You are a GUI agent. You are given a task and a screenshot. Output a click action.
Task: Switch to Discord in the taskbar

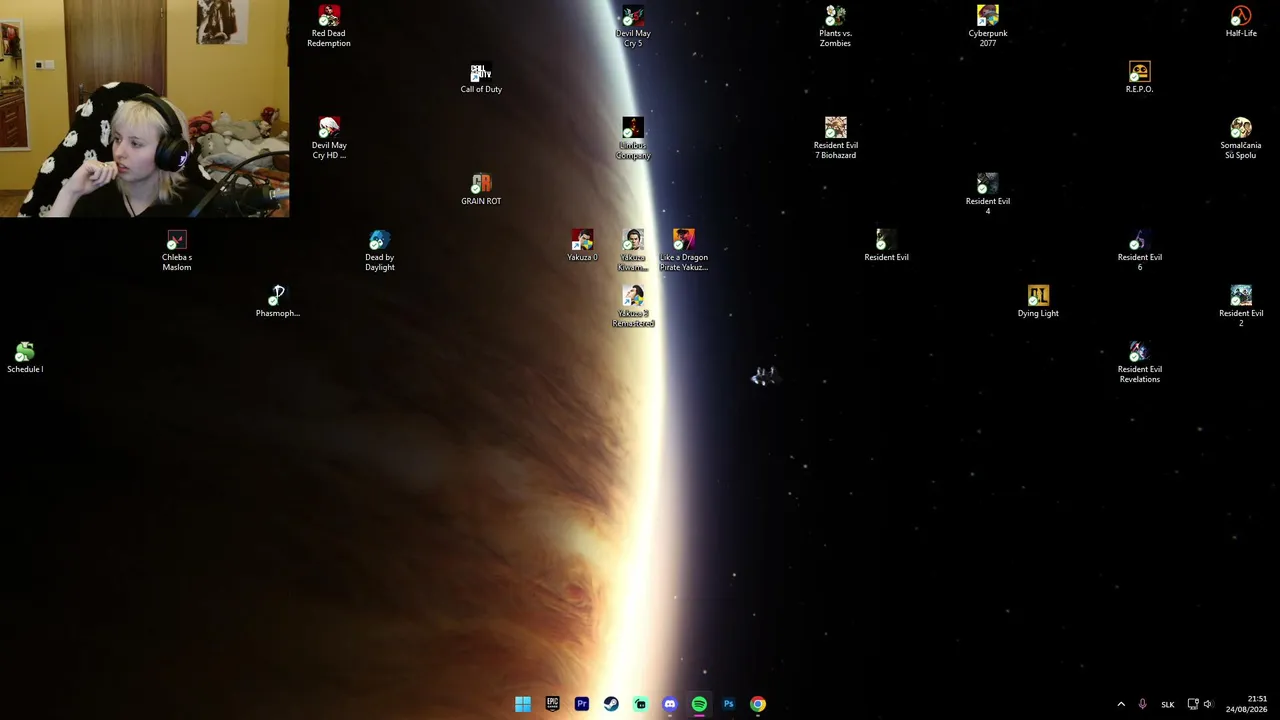(670, 704)
